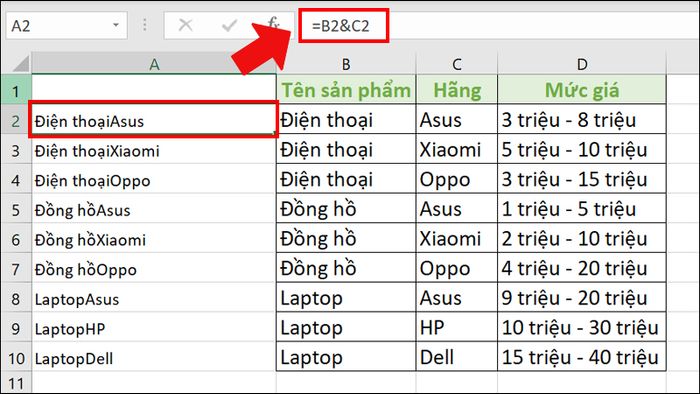Select row 6 header
This screenshot has height=394, width=700.
coord(16,238)
